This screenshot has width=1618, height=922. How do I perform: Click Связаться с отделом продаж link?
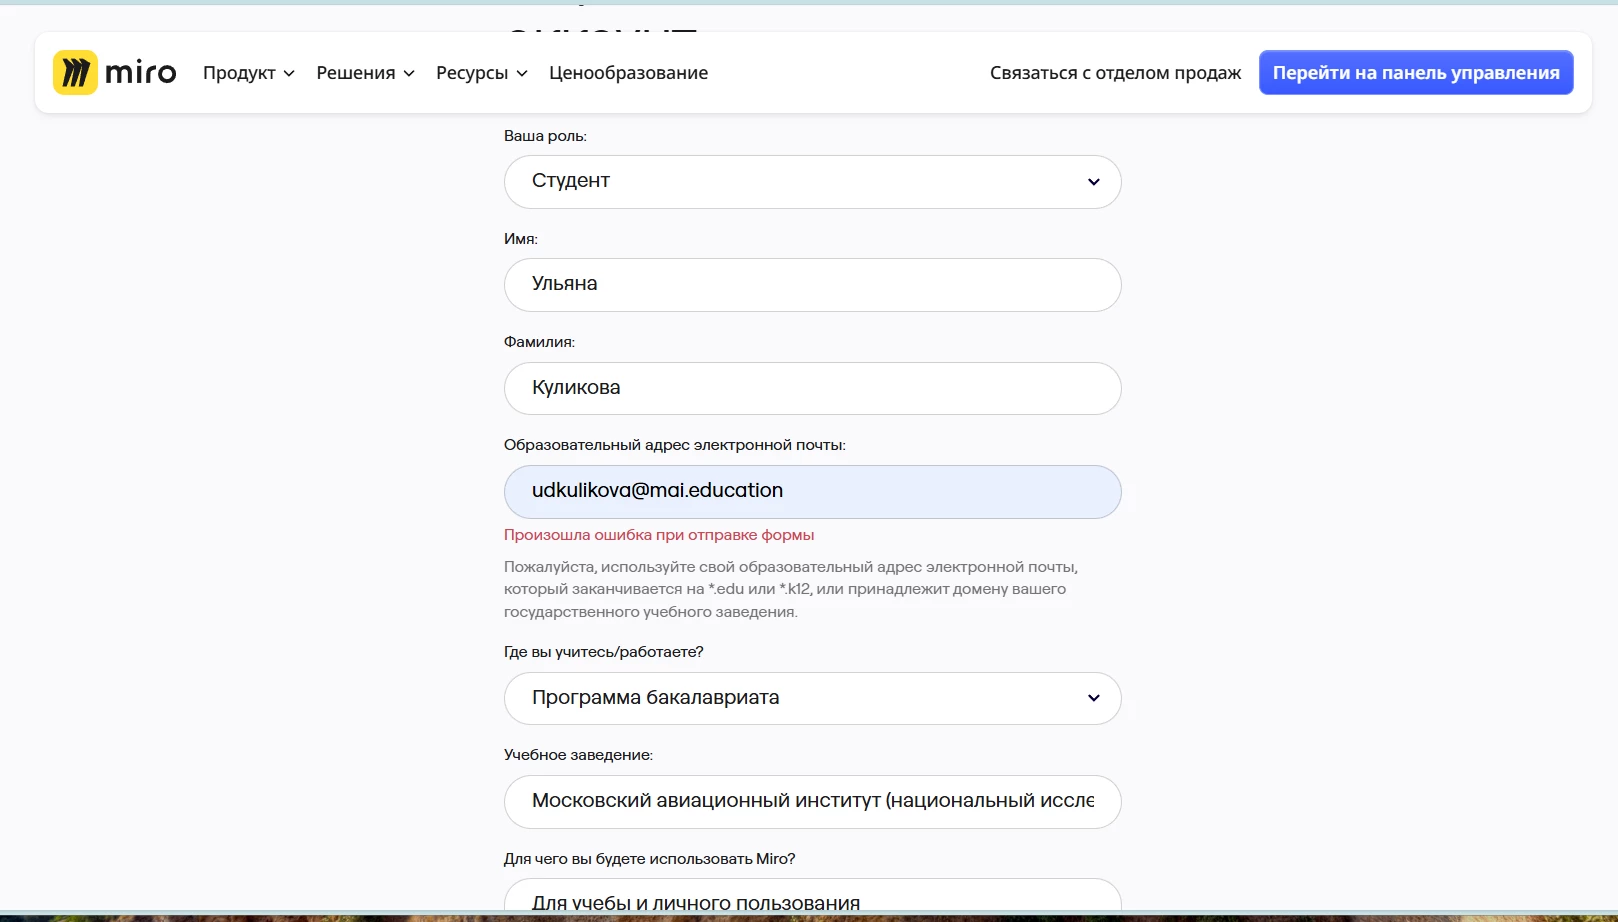pos(1115,73)
